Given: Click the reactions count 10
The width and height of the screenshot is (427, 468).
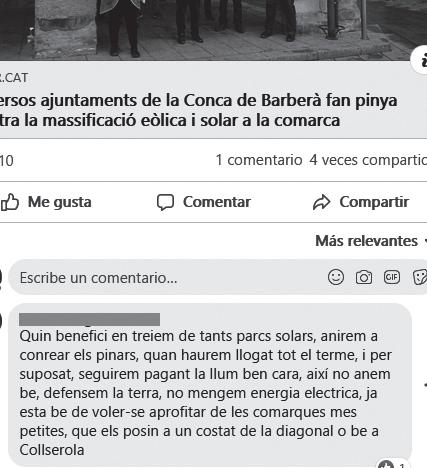Looking at the screenshot, I should pyautogui.click(x=7, y=161).
